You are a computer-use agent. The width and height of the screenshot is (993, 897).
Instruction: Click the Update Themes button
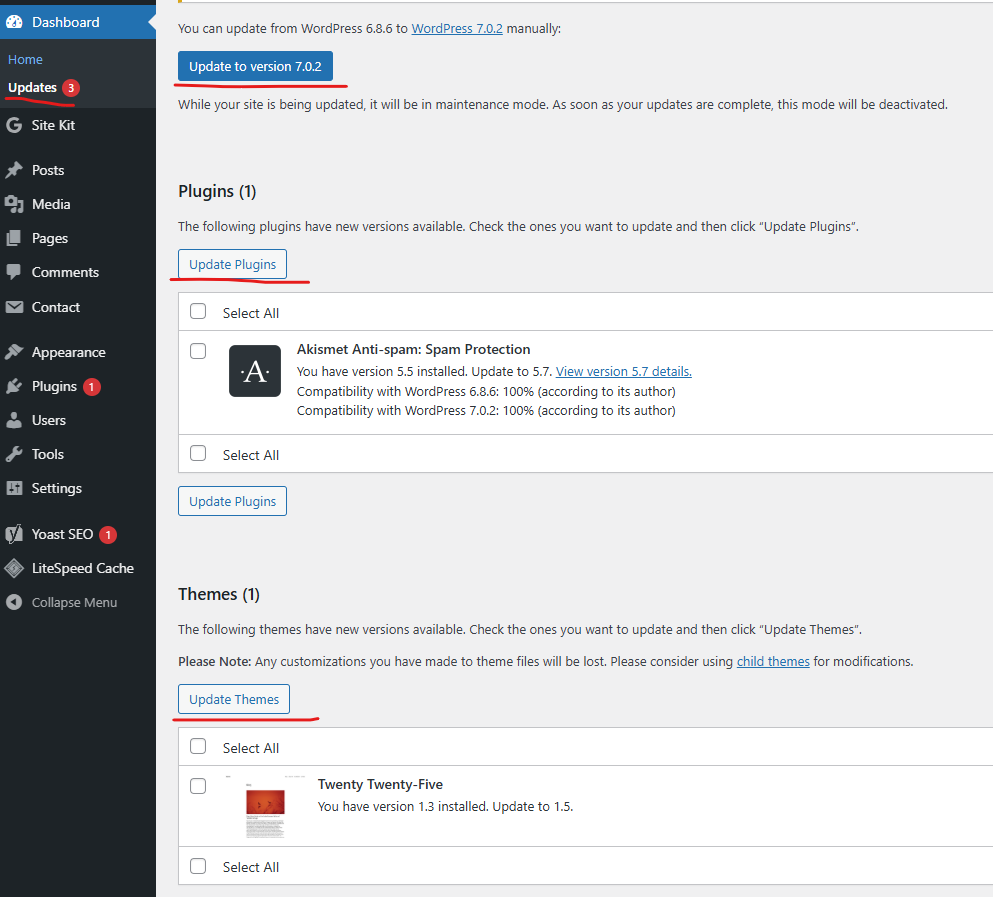tap(234, 699)
